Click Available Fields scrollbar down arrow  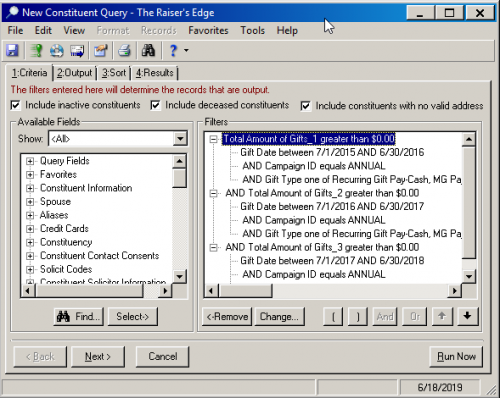tap(179, 276)
